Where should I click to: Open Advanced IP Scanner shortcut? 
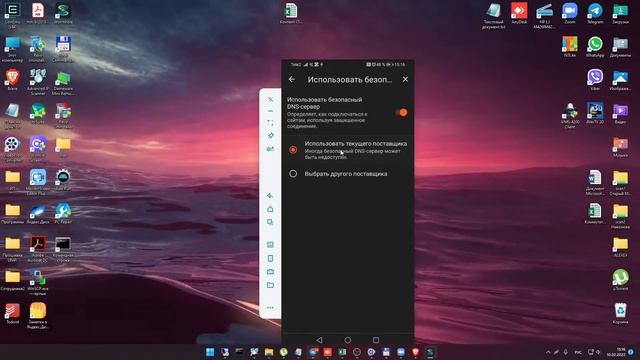(x=38, y=82)
